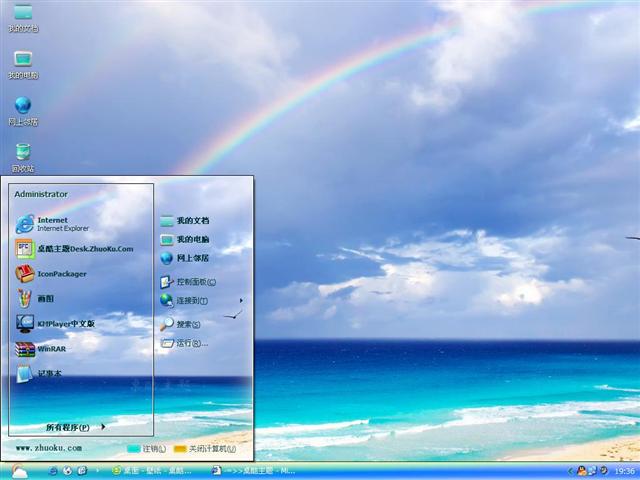Open 控制面板 control panel
Viewport: 640px width, 480px height.
coord(188,282)
